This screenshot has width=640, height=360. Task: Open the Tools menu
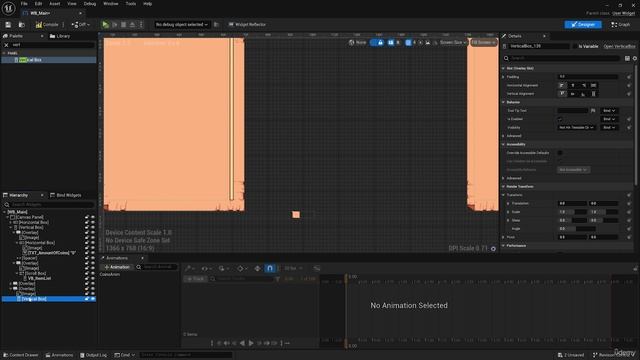(131, 4)
